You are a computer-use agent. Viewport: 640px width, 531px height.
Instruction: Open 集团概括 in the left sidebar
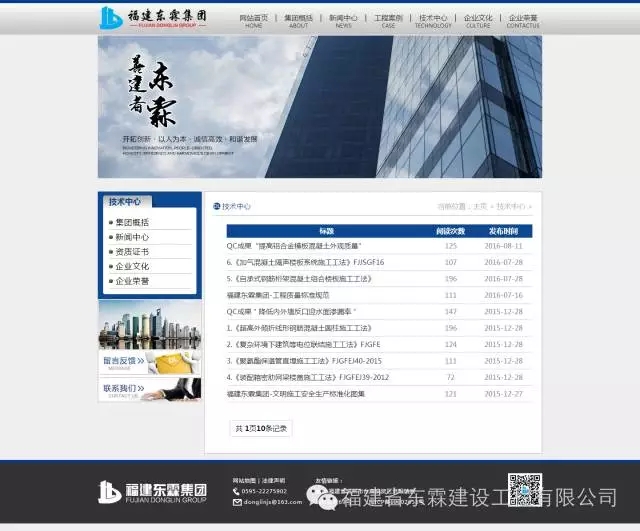tap(132, 223)
